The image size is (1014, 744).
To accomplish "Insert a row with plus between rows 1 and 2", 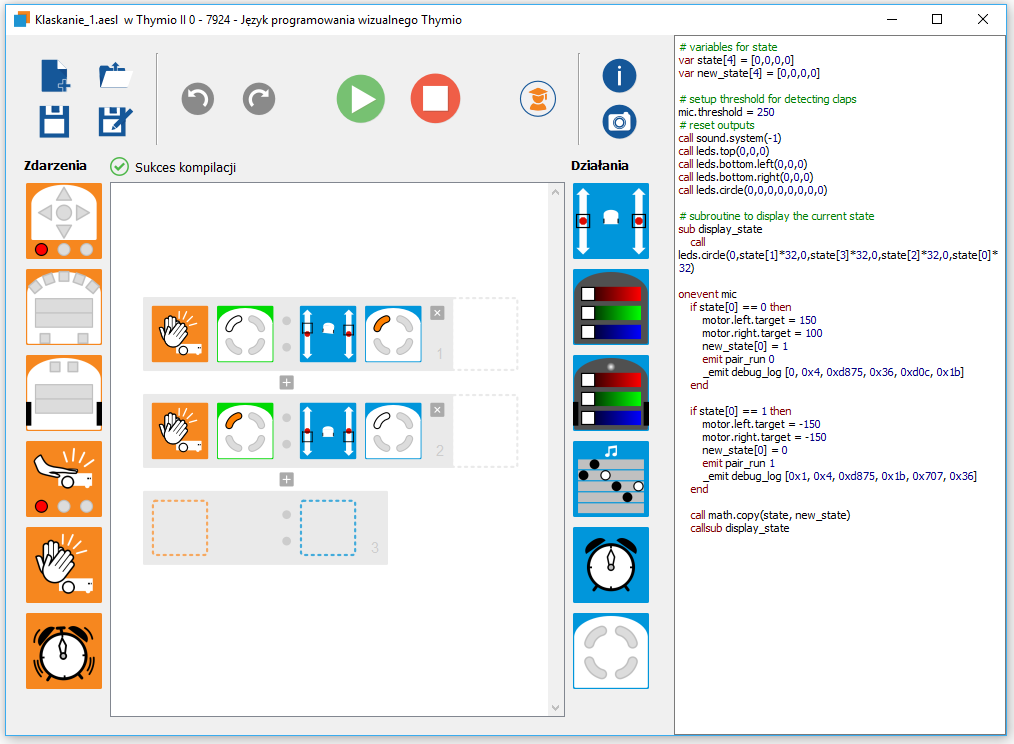I will (x=286, y=382).
